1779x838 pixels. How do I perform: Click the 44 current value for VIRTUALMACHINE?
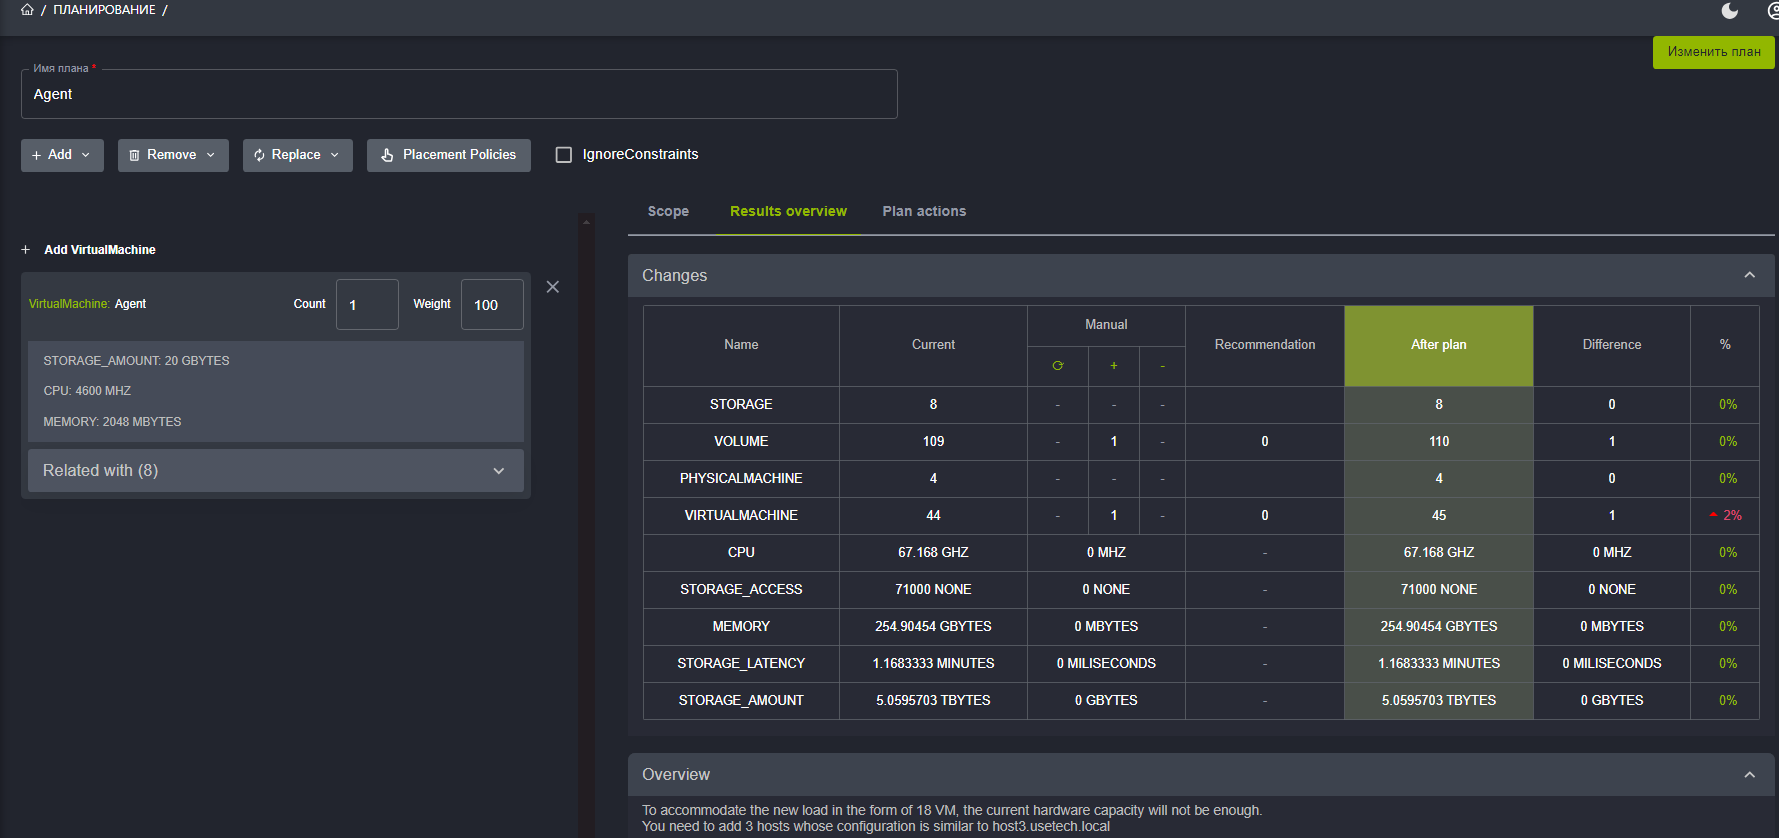click(x=933, y=516)
